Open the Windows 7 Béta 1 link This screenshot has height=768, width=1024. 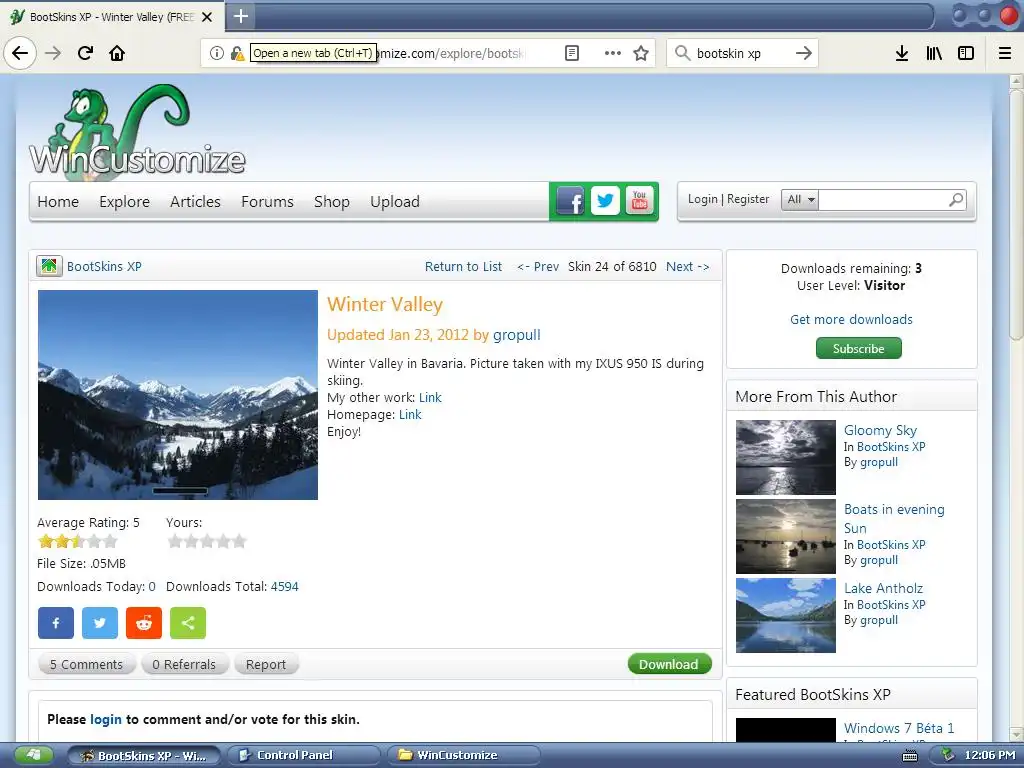tap(899, 728)
